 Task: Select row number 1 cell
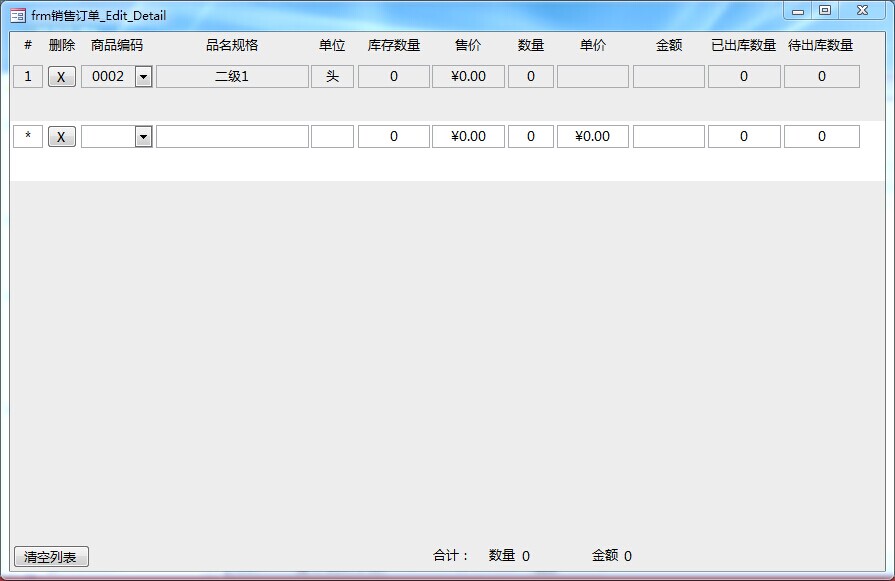[28, 76]
